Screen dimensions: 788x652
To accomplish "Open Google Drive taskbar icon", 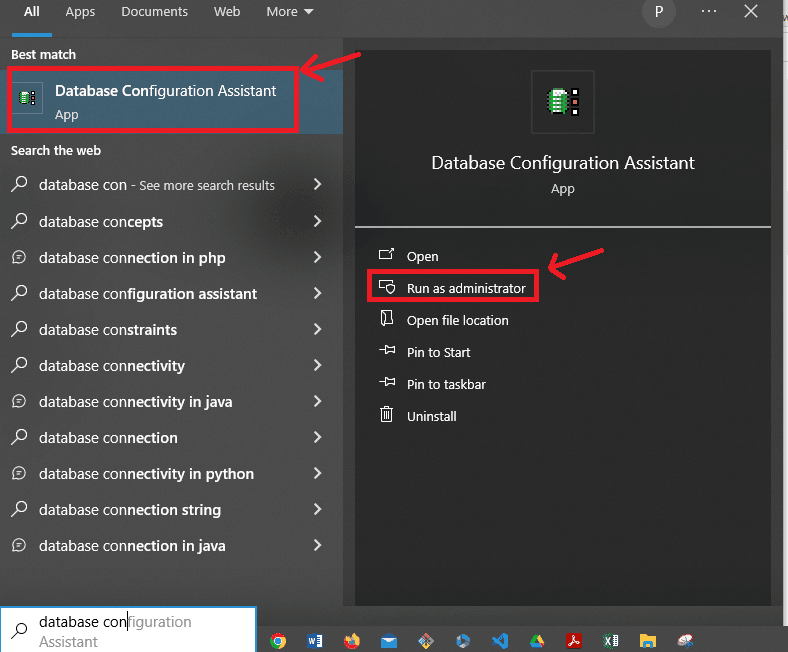I will pos(536,641).
